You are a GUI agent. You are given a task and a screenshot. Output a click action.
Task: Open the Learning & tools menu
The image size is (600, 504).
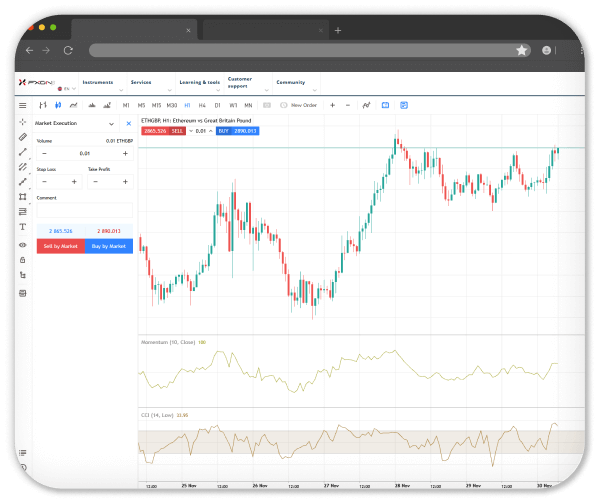(x=199, y=83)
